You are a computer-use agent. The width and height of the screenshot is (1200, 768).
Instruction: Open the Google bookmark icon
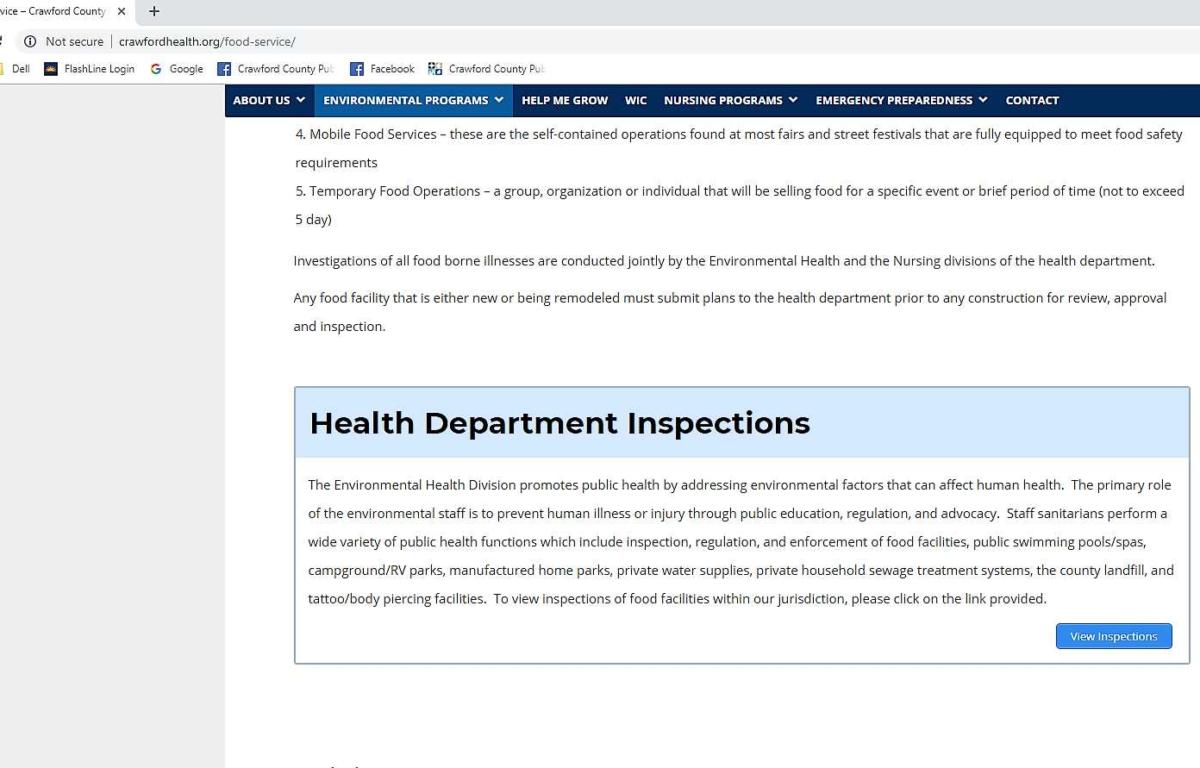point(156,69)
